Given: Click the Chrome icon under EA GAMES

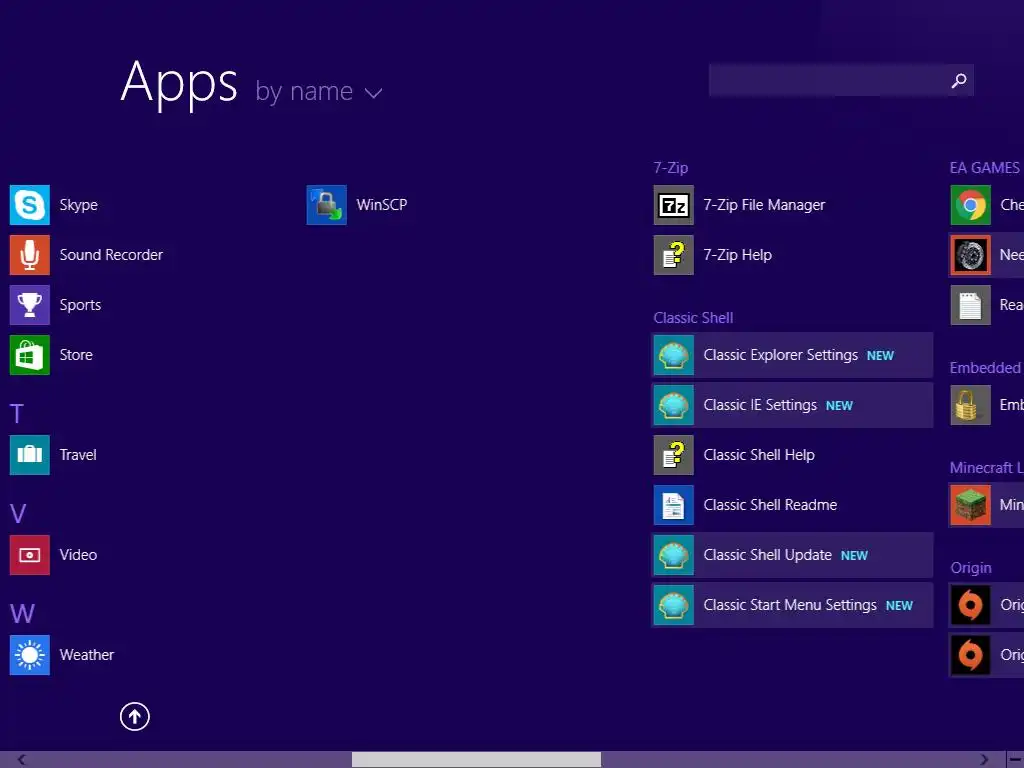Looking at the screenshot, I should tap(970, 204).
